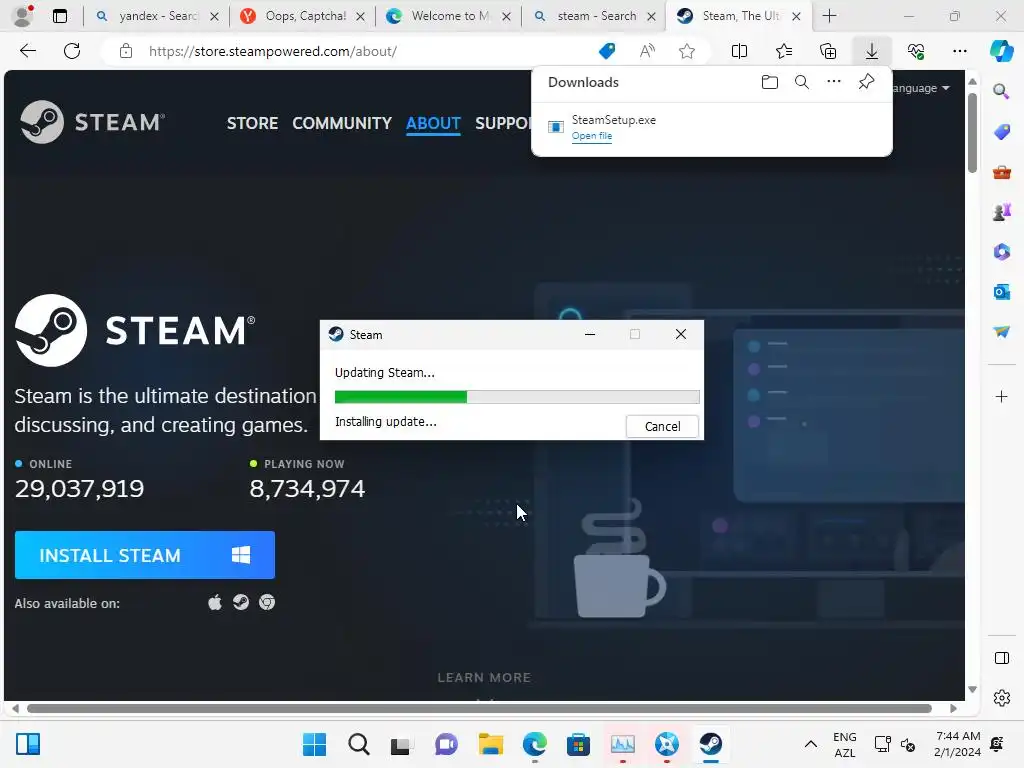Screen dimensions: 1024x768
Task: Open the language dropdown
Action: point(921,88)
